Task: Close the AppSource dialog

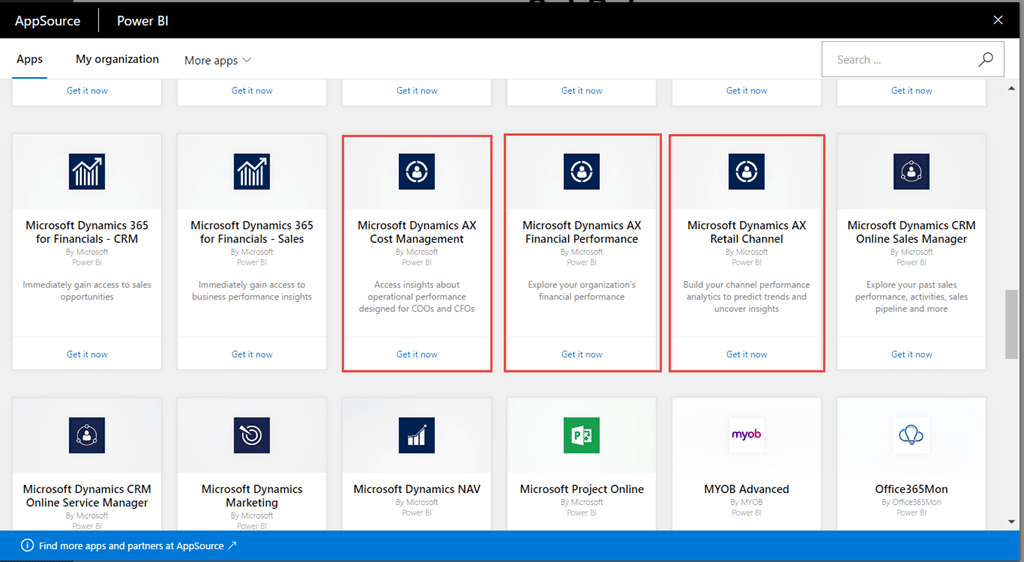Action: pos(998,20)
